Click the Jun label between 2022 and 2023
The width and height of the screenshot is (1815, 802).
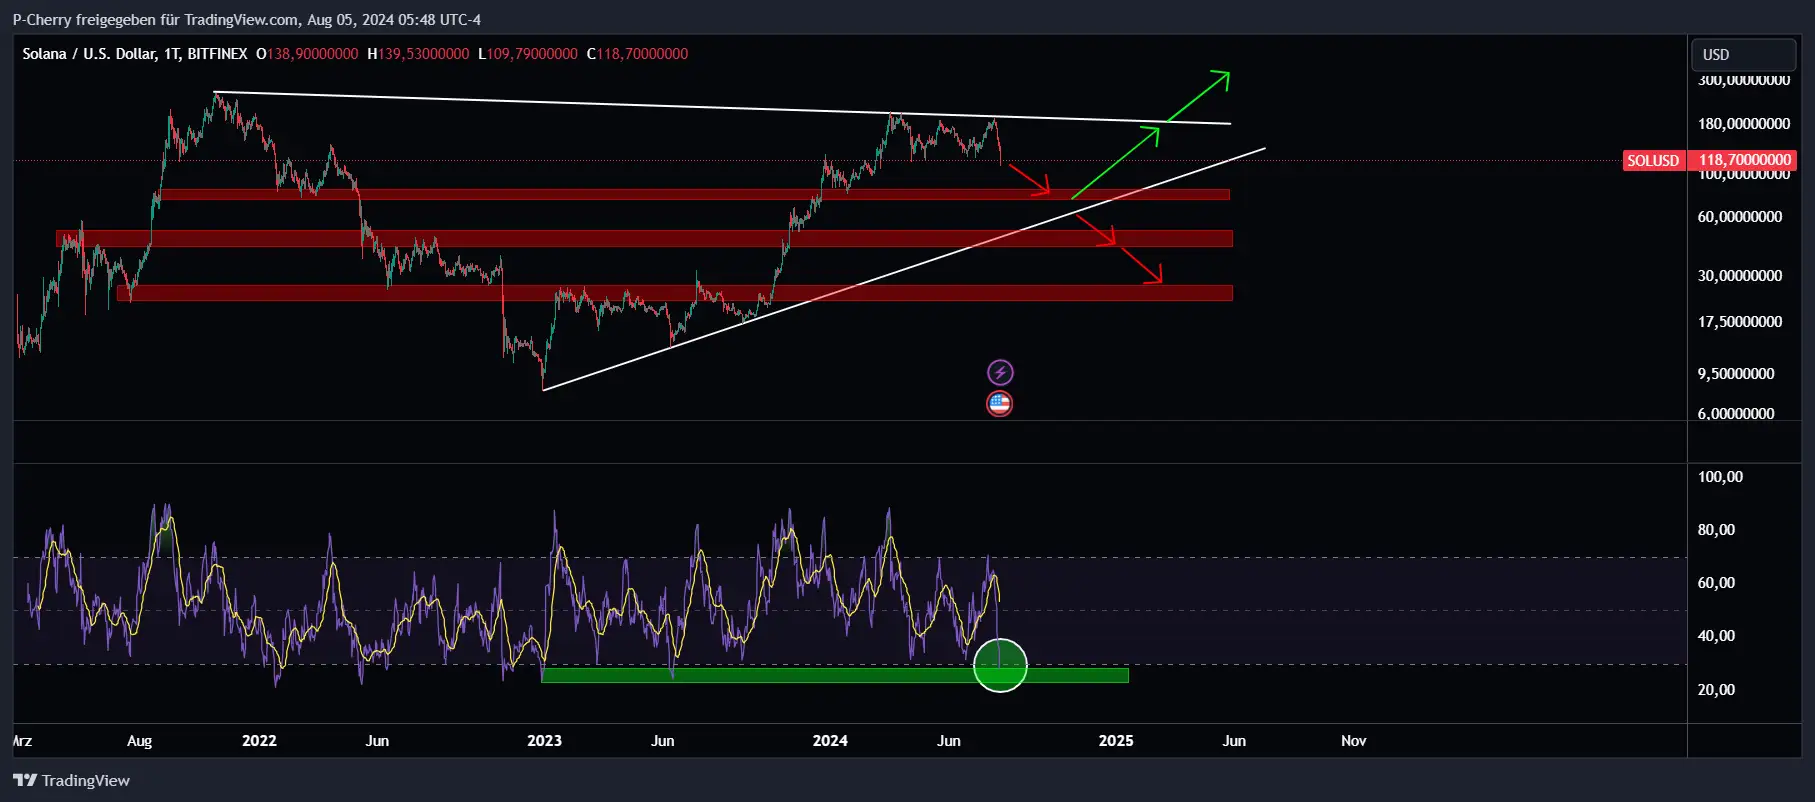pyautogui.click(x=377, y=741)
